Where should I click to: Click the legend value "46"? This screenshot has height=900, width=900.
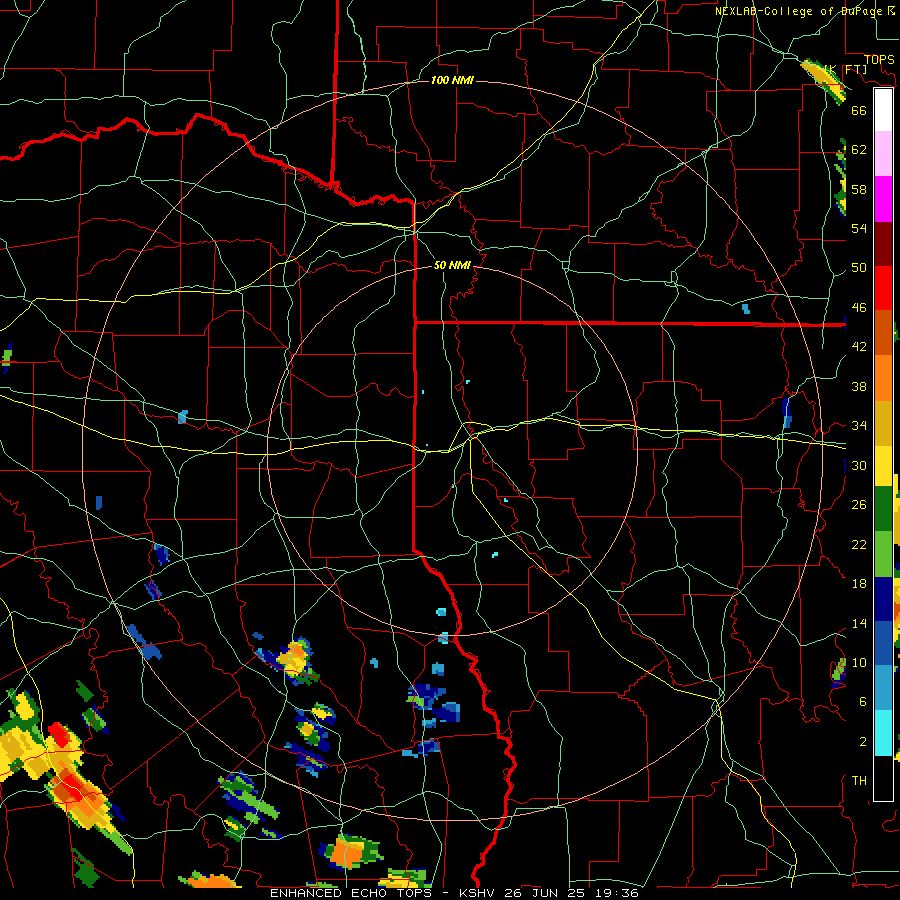click(859, 307)
